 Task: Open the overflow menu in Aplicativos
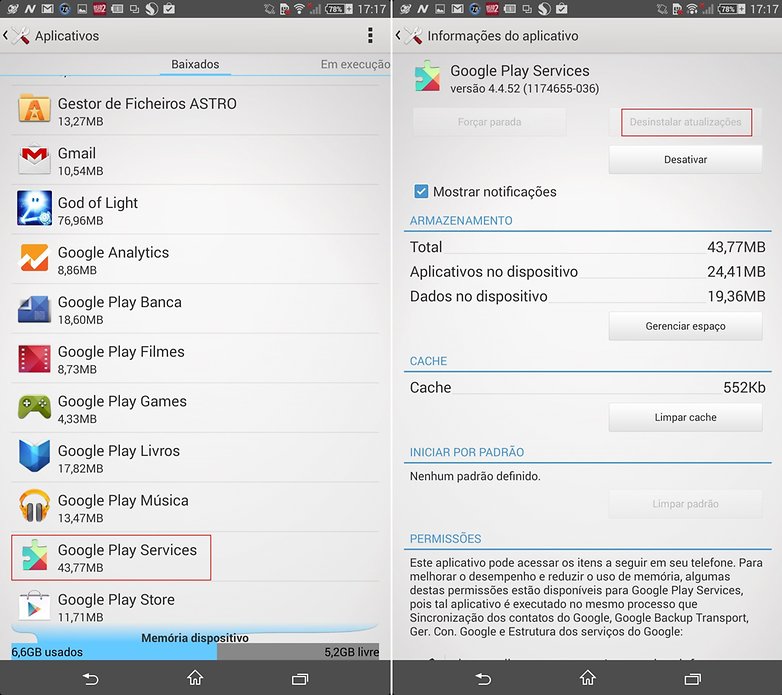370,35
